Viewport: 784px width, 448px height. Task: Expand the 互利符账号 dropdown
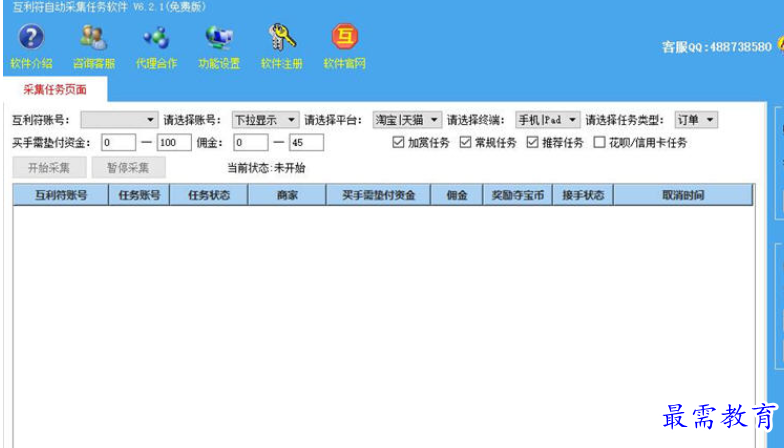(x=120, y=120)
